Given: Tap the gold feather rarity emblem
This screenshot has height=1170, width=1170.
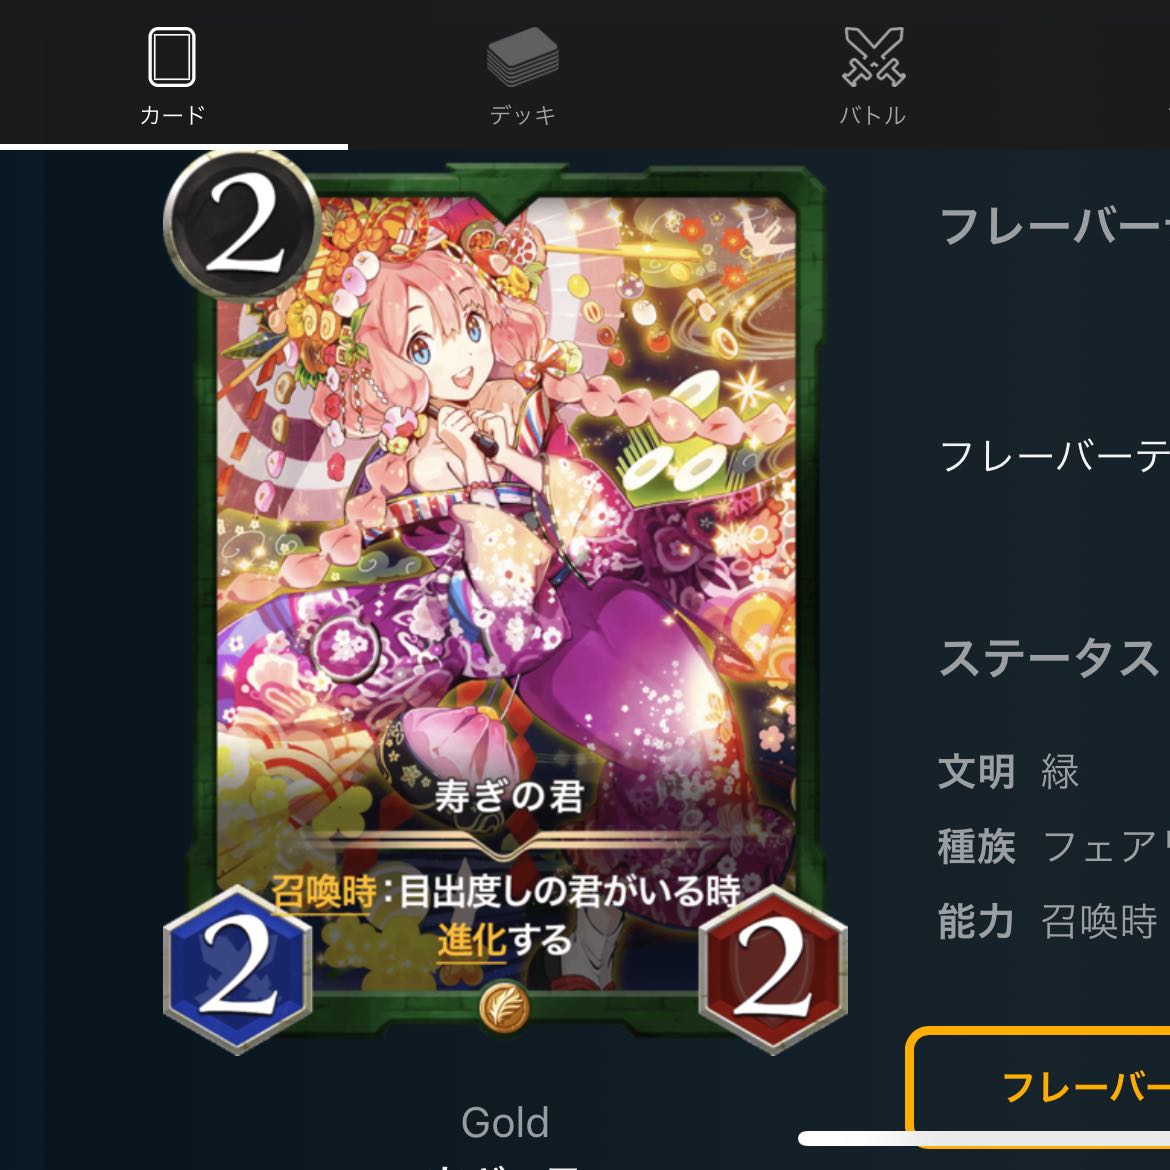Looking at the screenshot, I should [x=504, y=1007].
